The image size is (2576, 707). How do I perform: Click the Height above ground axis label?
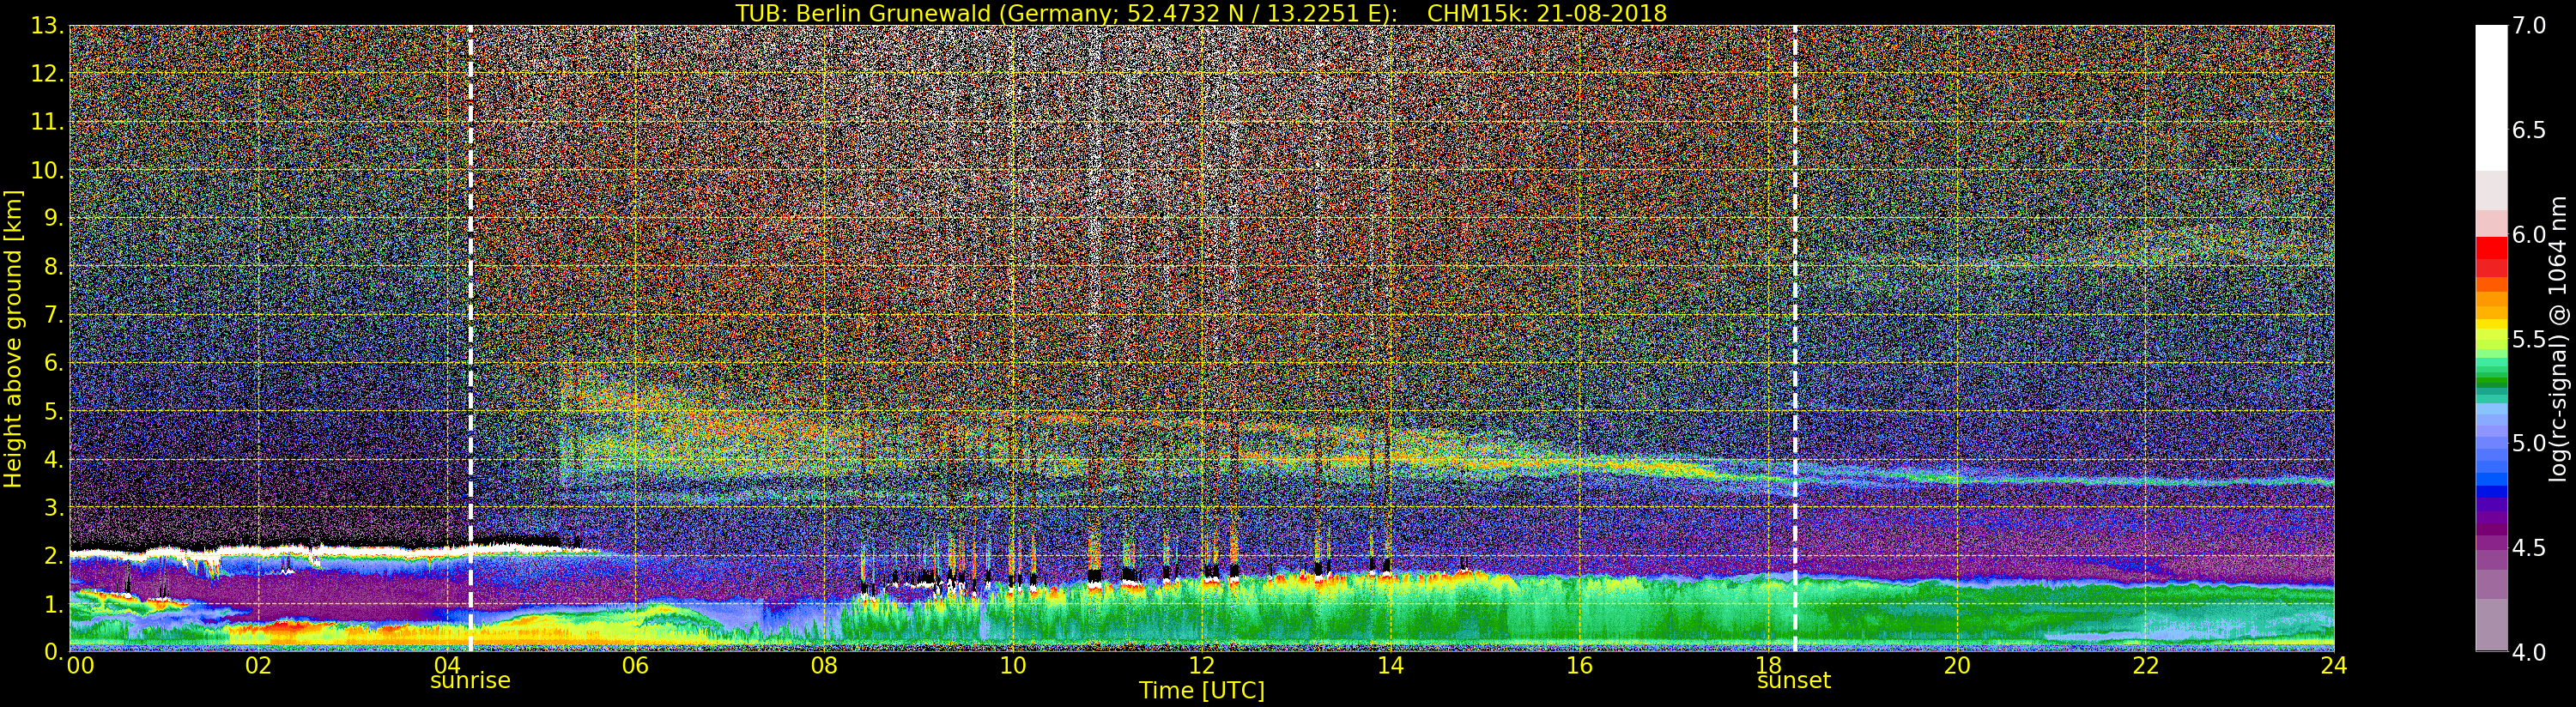[13, 339]
